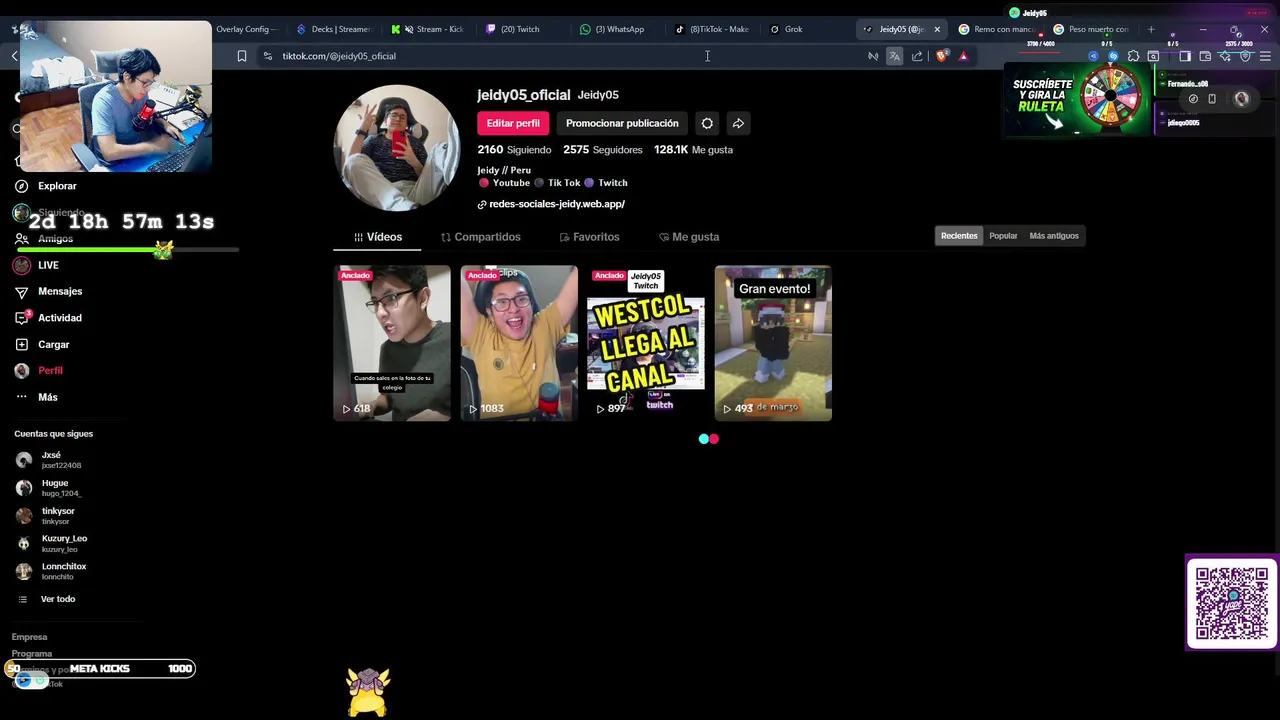Click the translate page icon
The height and width of the screenshot is (720, 1280).
(x=894, y=56)
